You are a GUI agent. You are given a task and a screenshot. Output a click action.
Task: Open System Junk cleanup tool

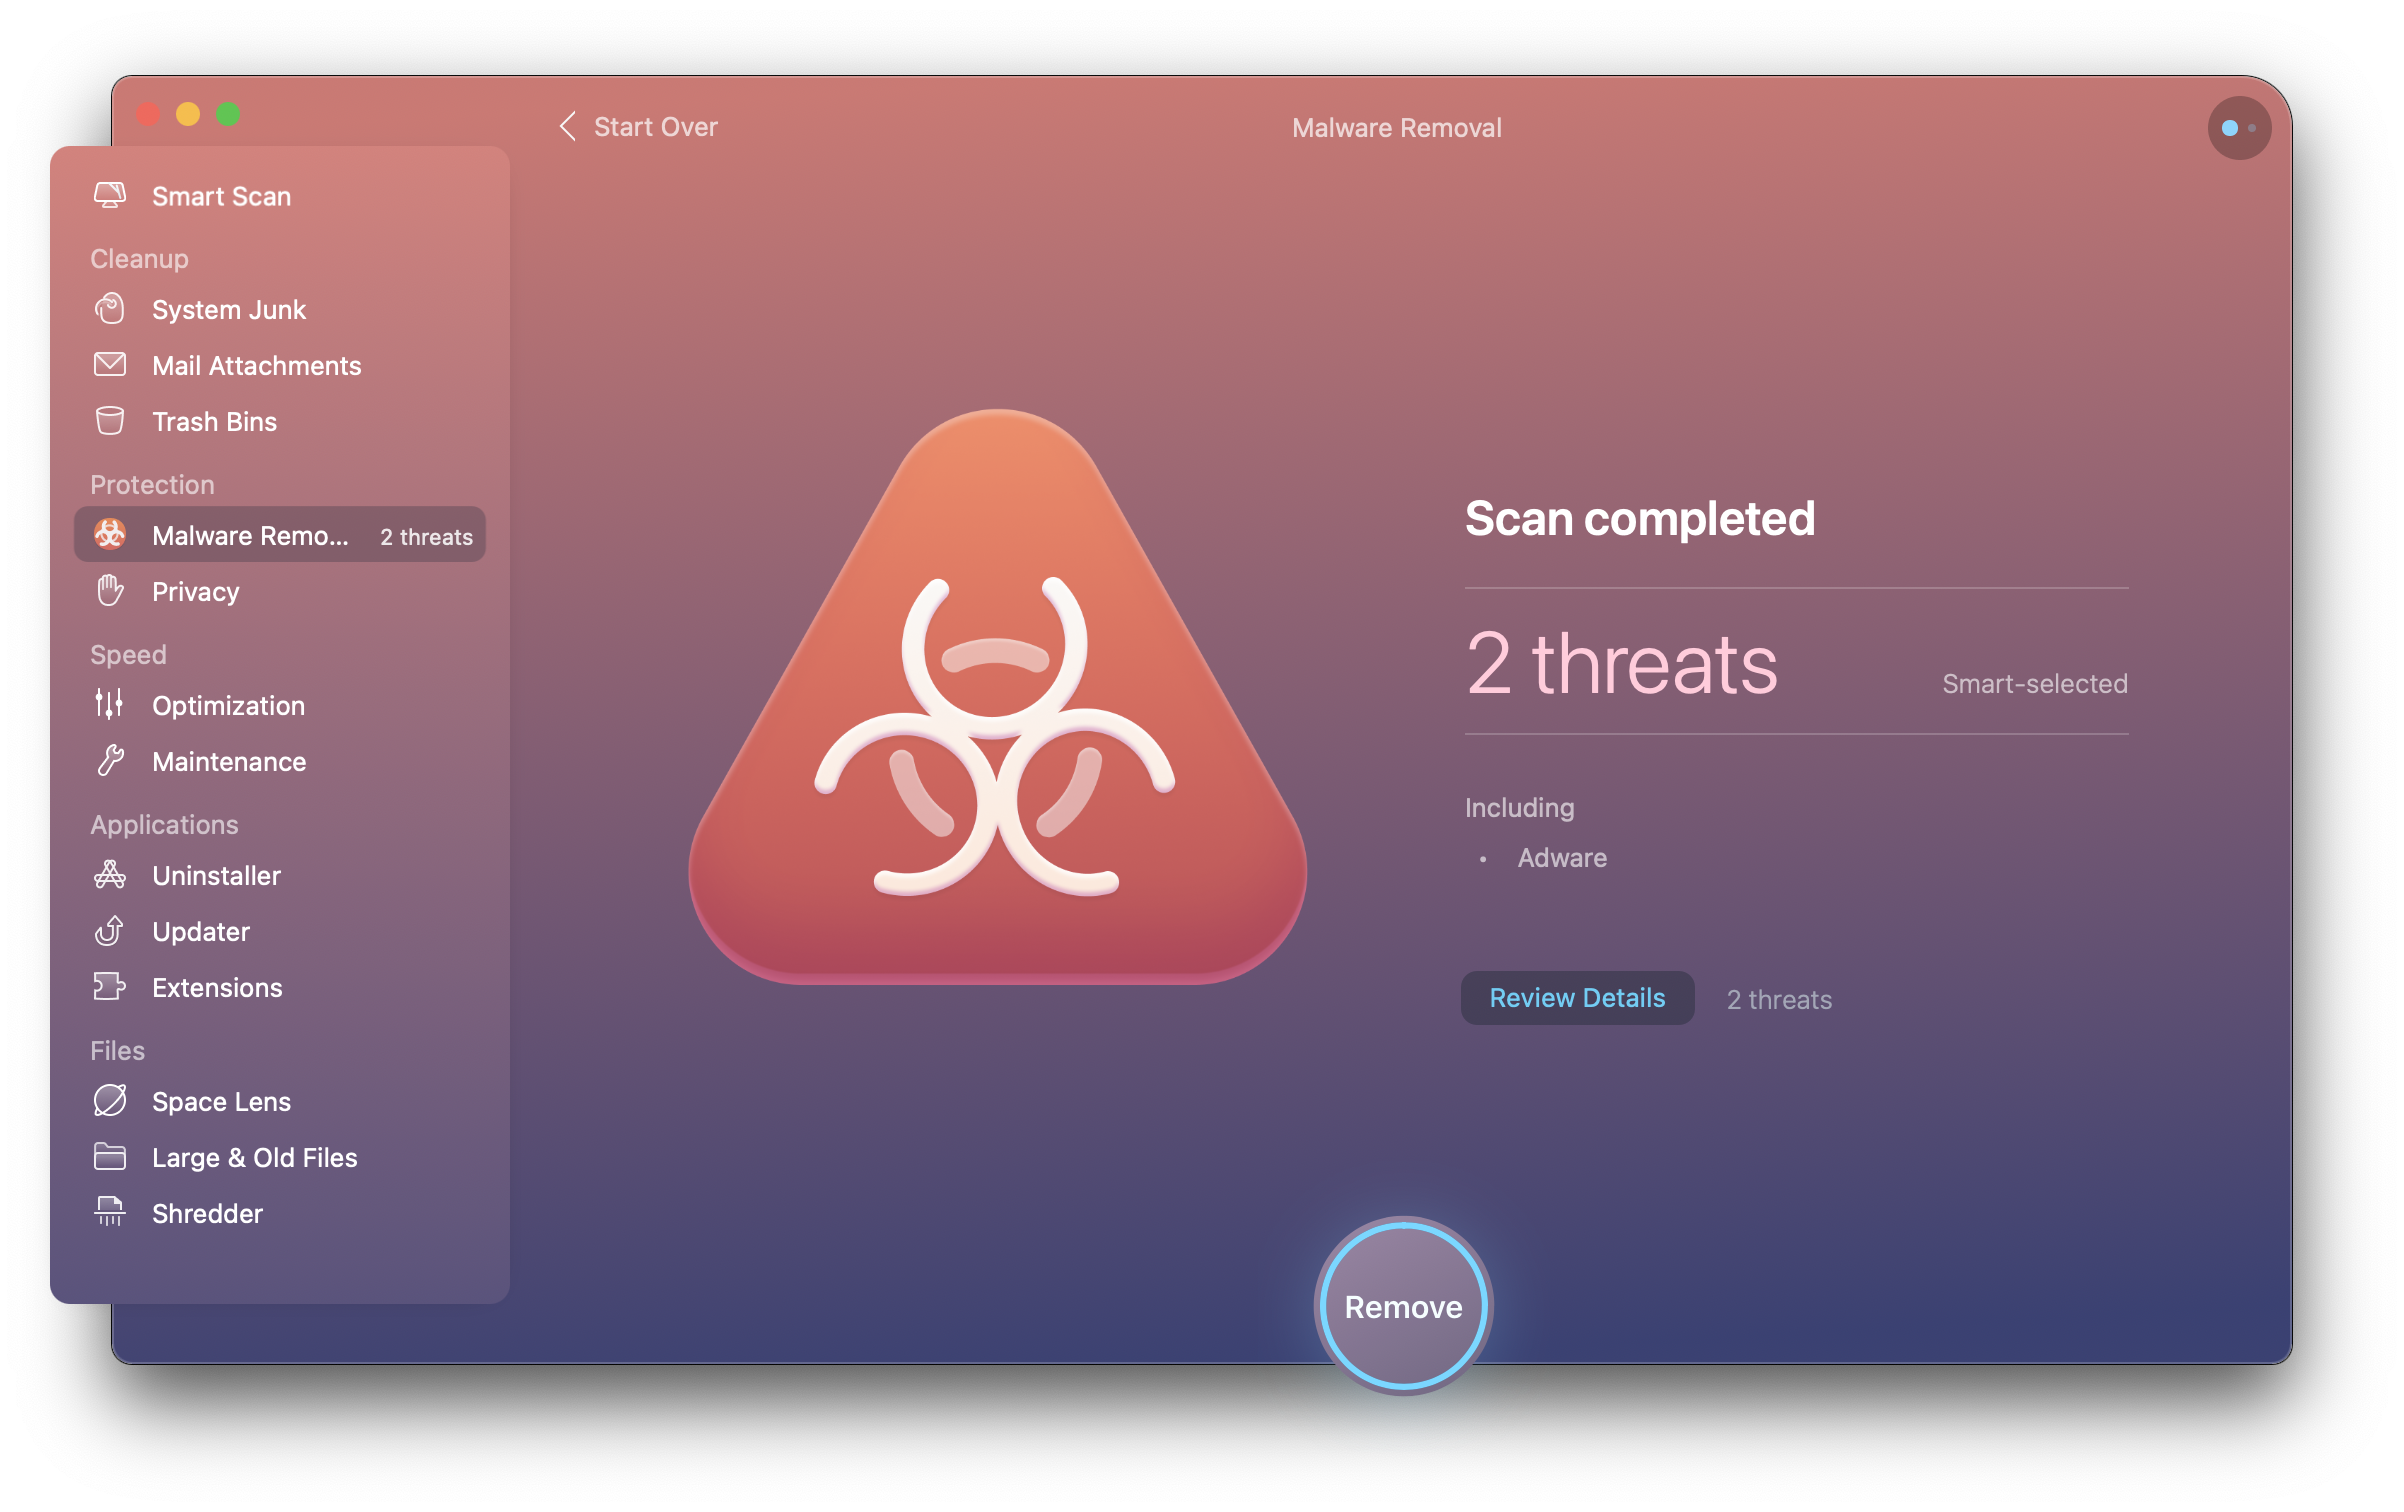coord(230,308)
